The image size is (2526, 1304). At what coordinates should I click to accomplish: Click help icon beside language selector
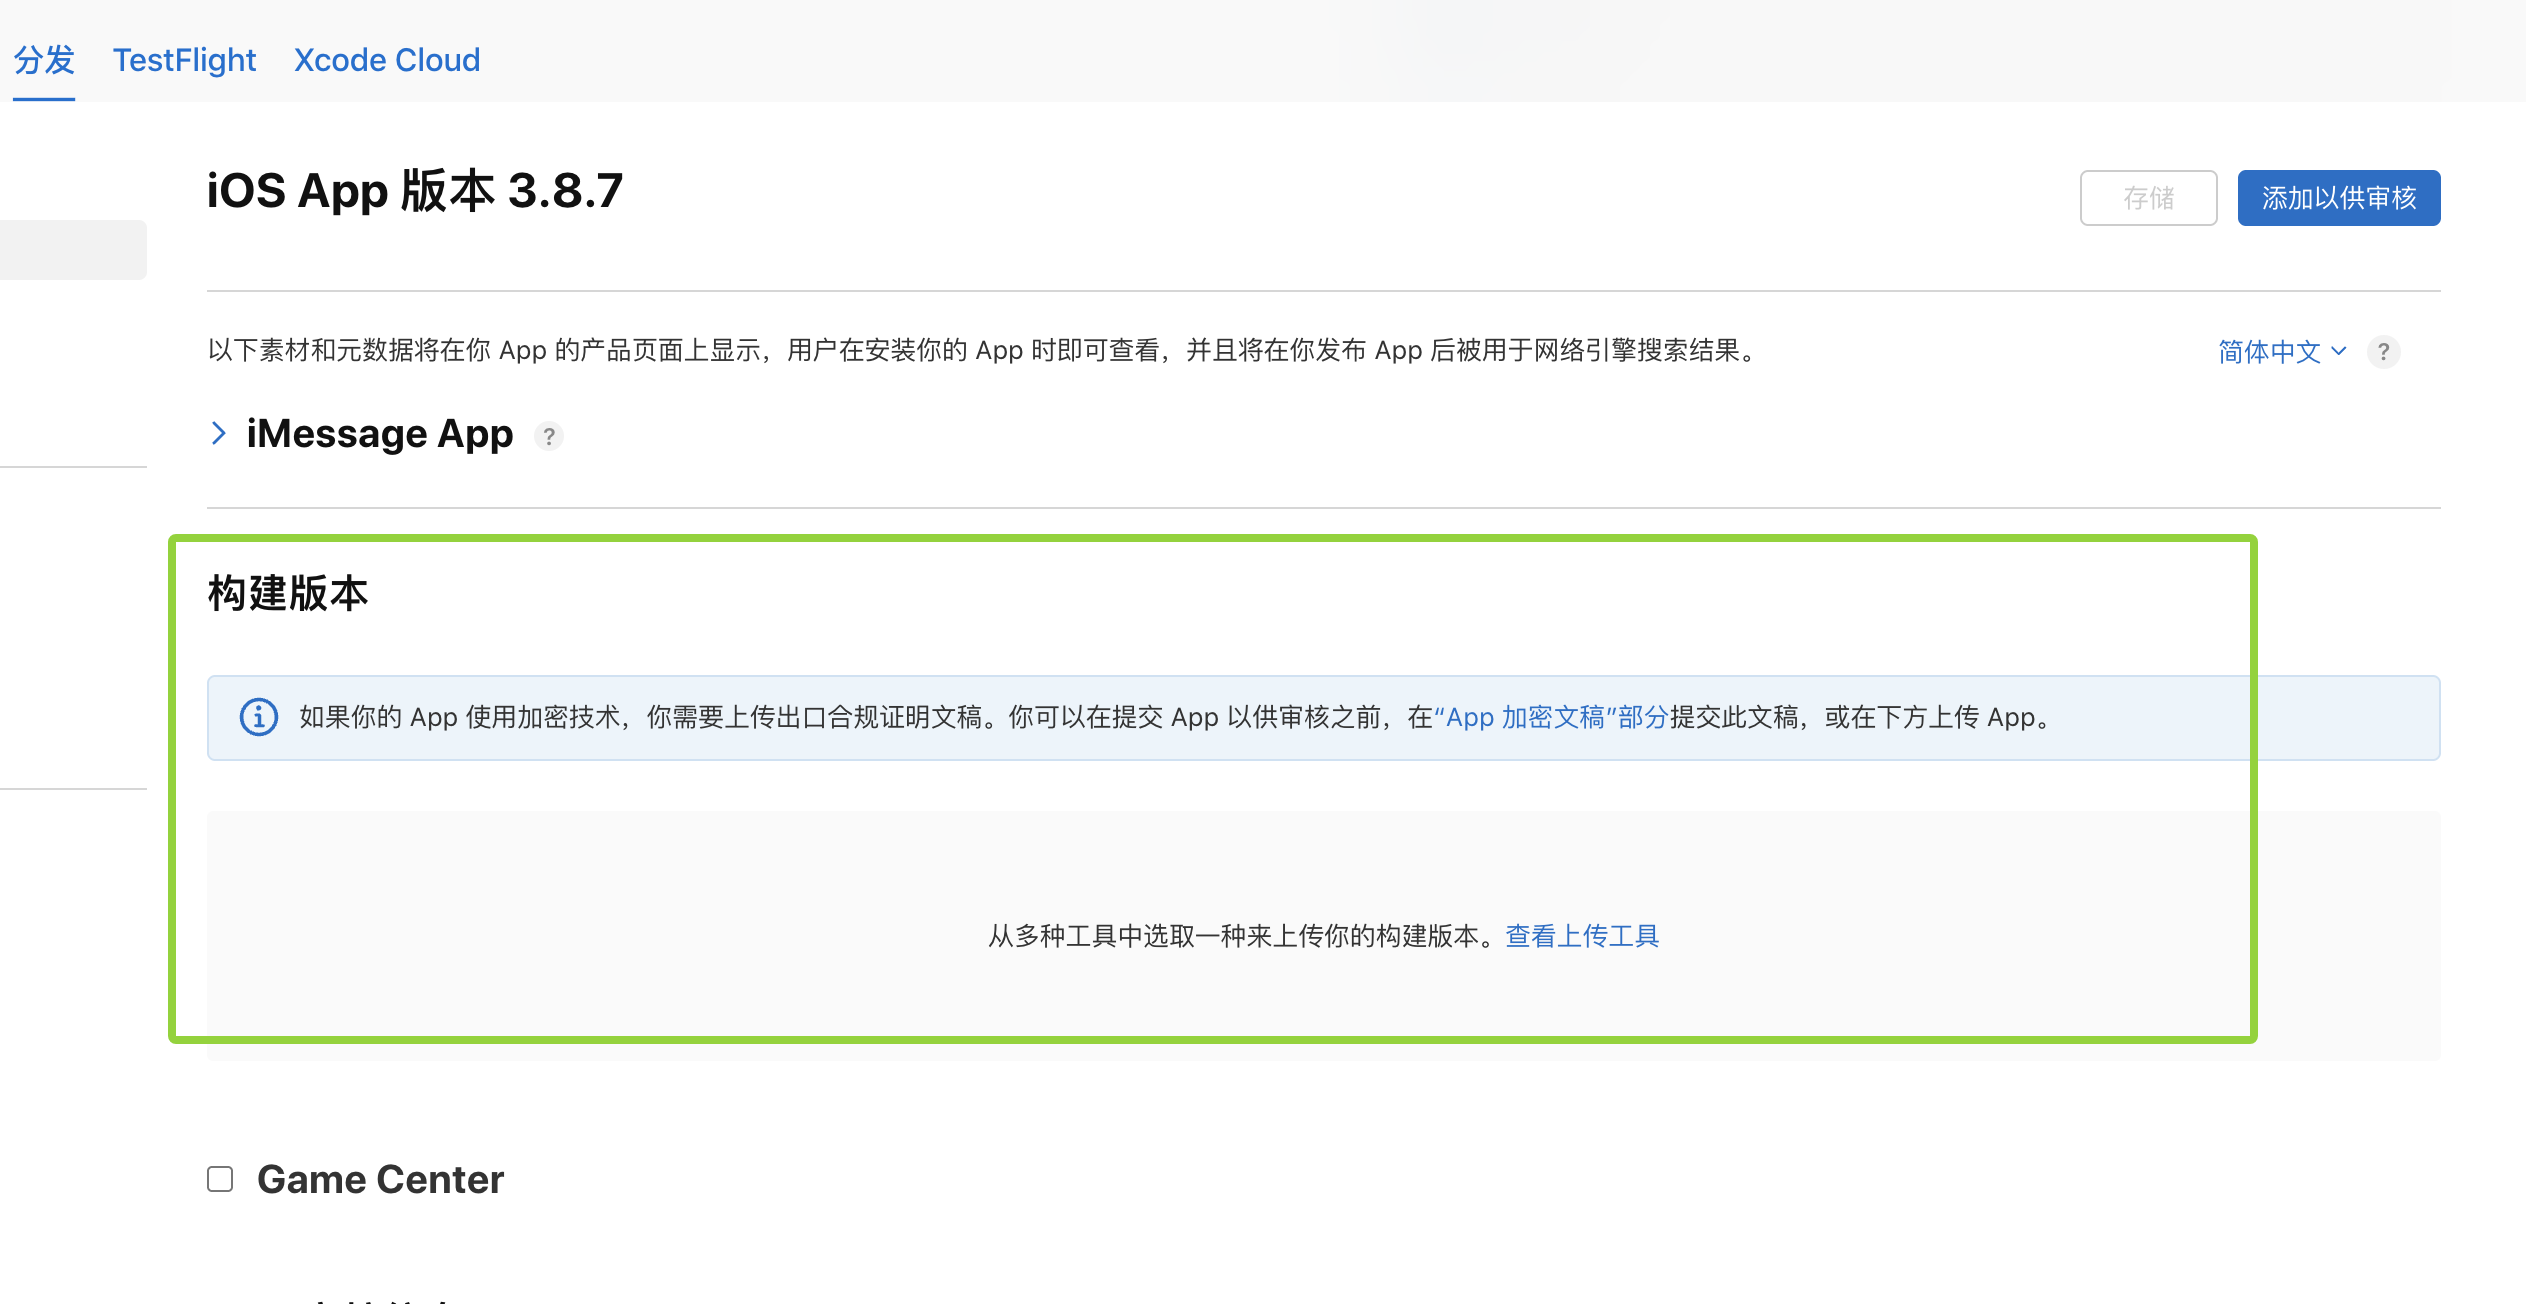point(2383,352)
